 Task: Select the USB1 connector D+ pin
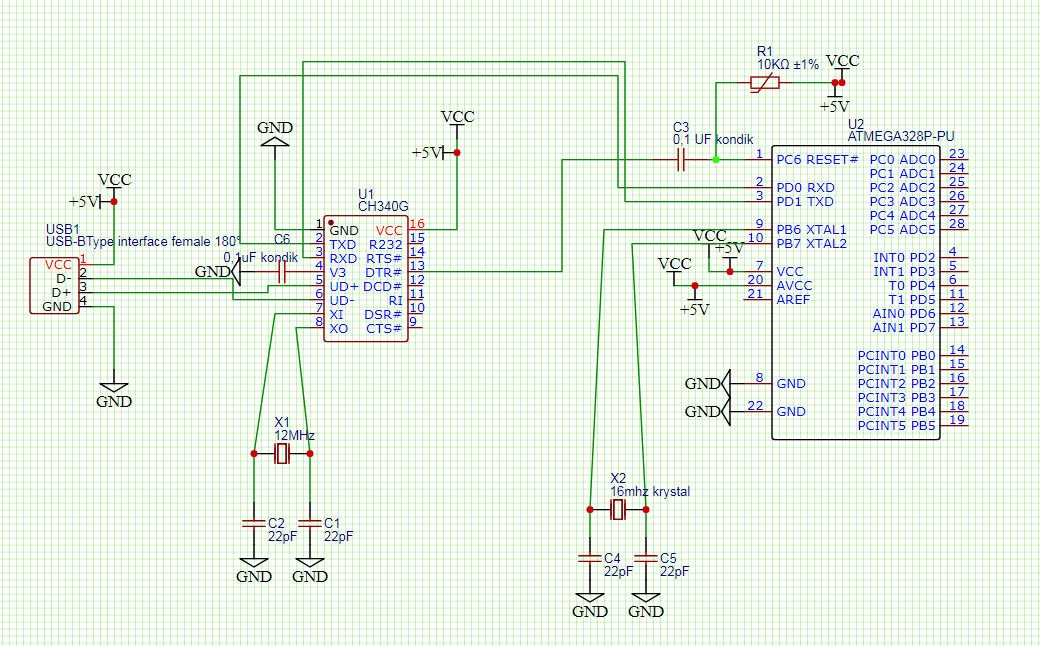[x=62, y=292]
